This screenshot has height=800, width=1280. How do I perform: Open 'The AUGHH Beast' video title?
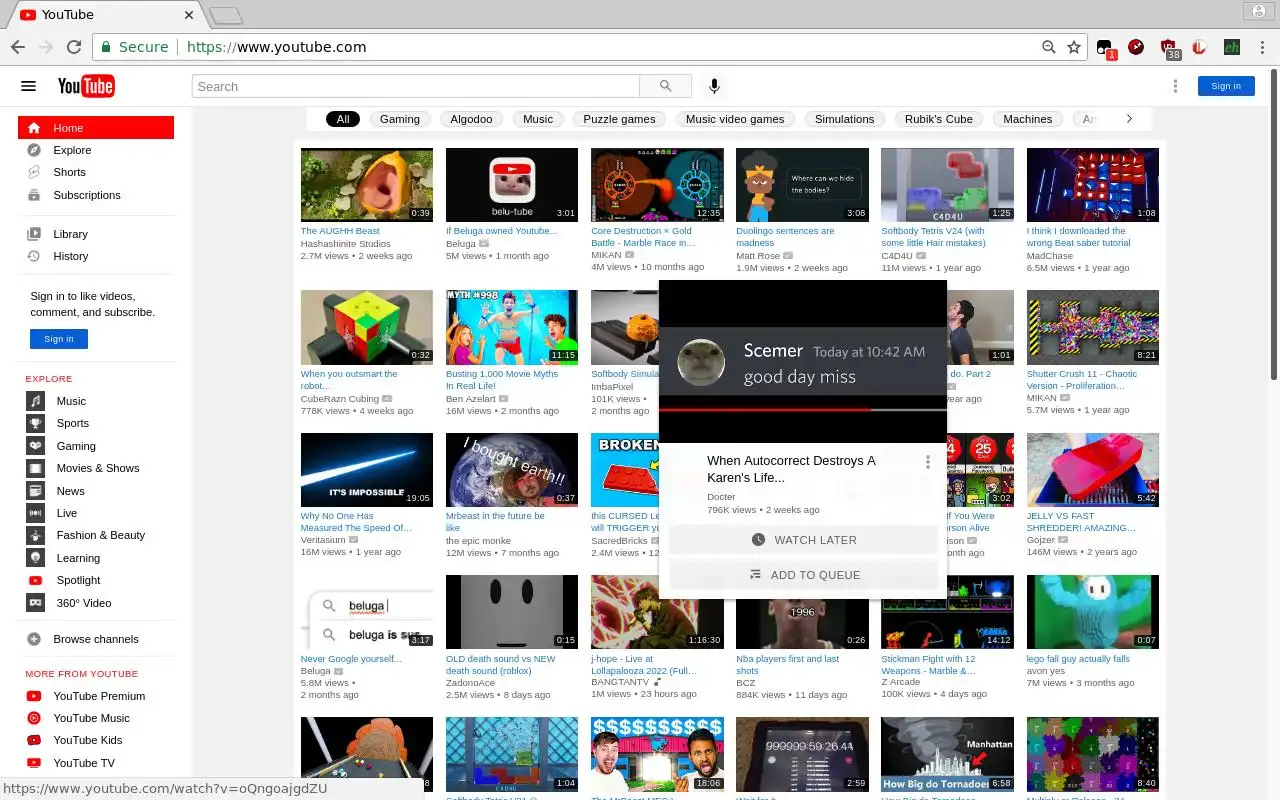340,231
